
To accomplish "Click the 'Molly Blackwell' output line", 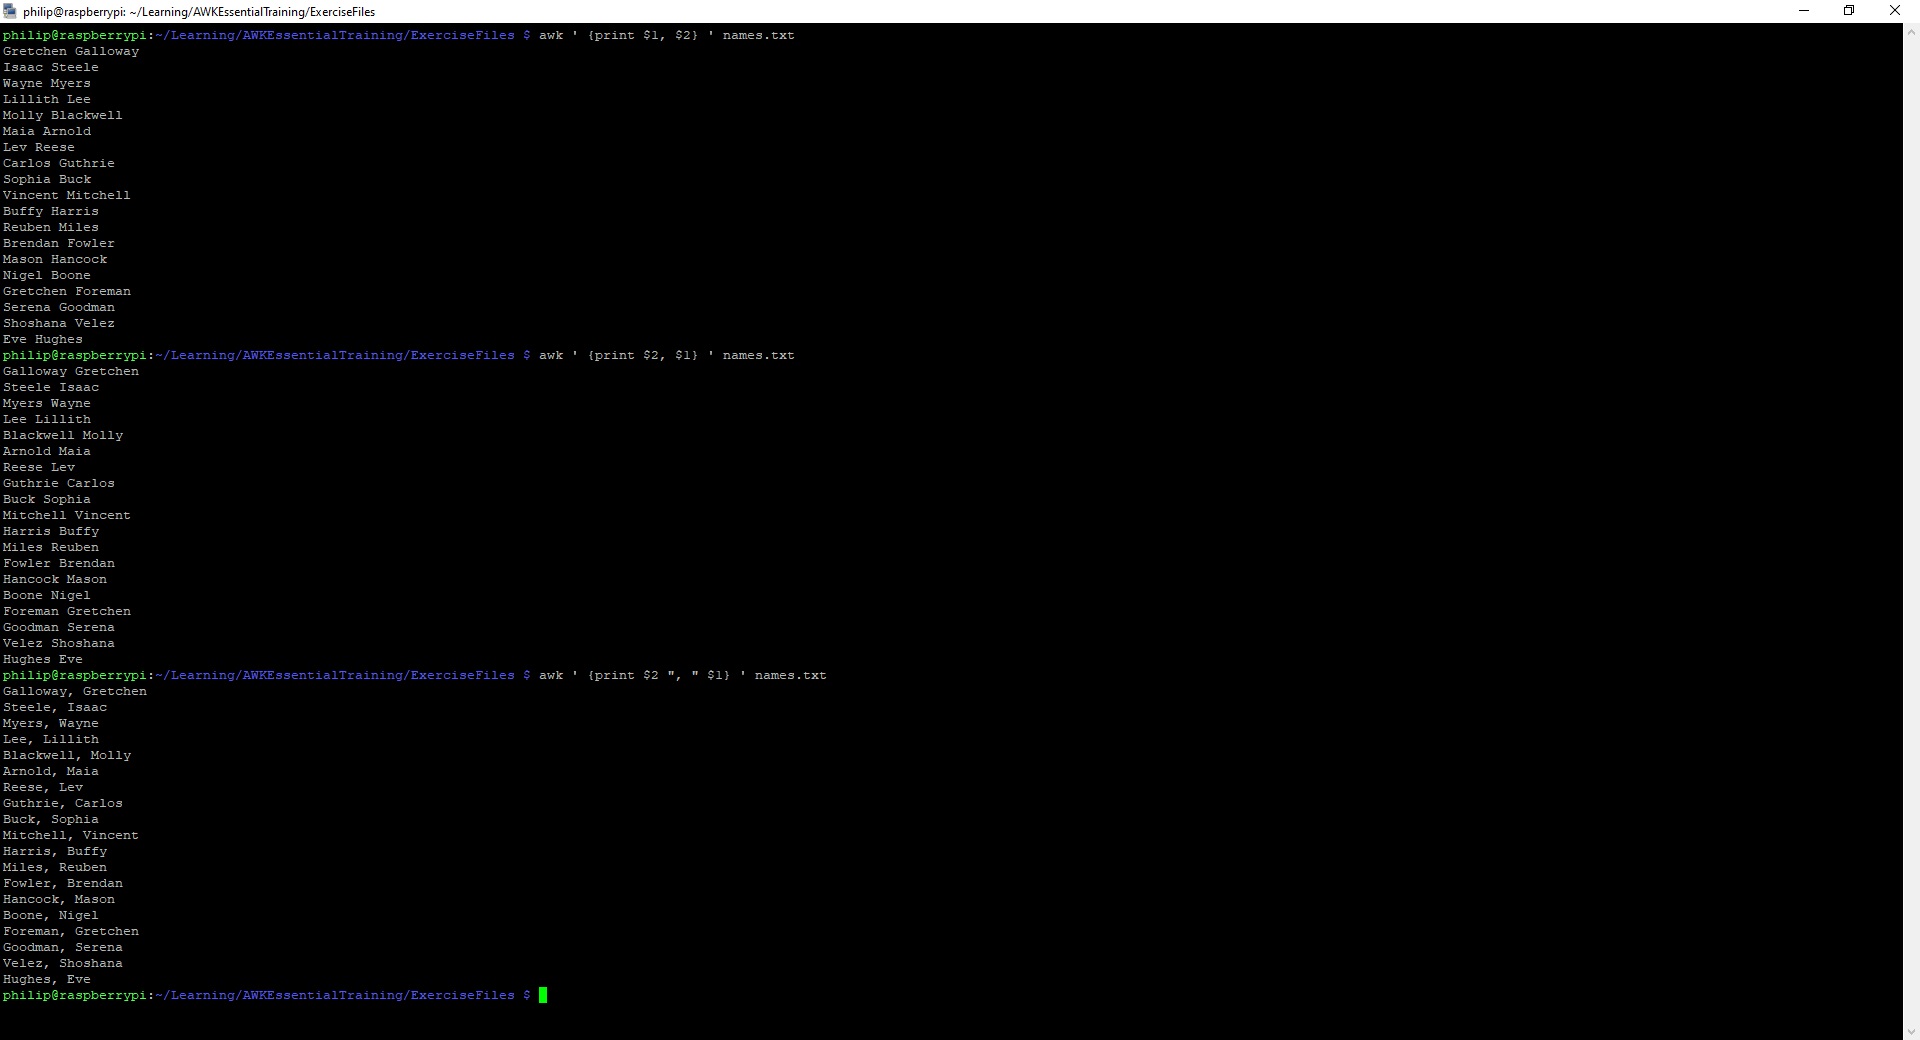I will (63, 115).
